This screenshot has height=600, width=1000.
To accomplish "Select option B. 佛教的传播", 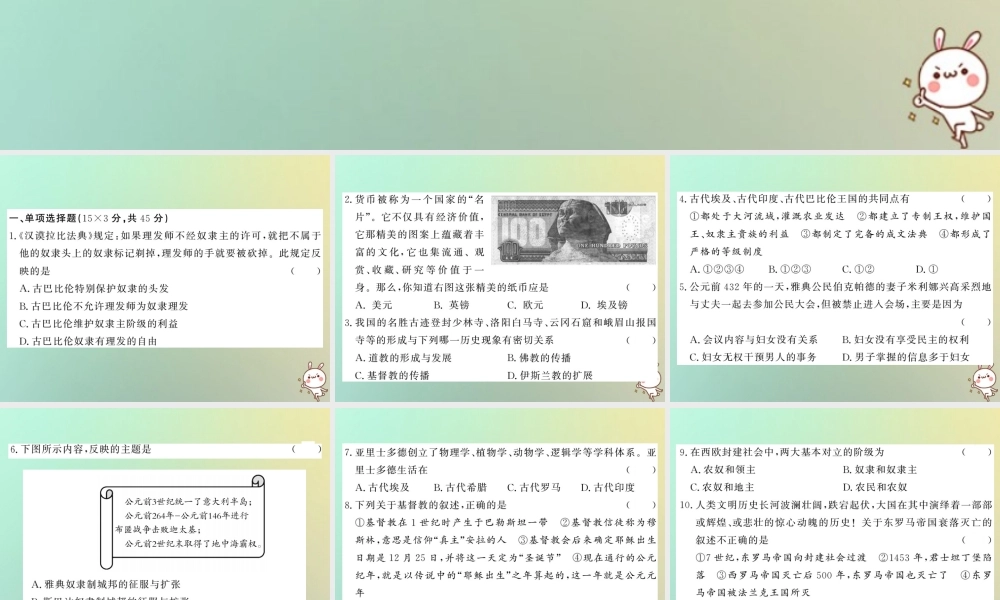I will point(539,358).
